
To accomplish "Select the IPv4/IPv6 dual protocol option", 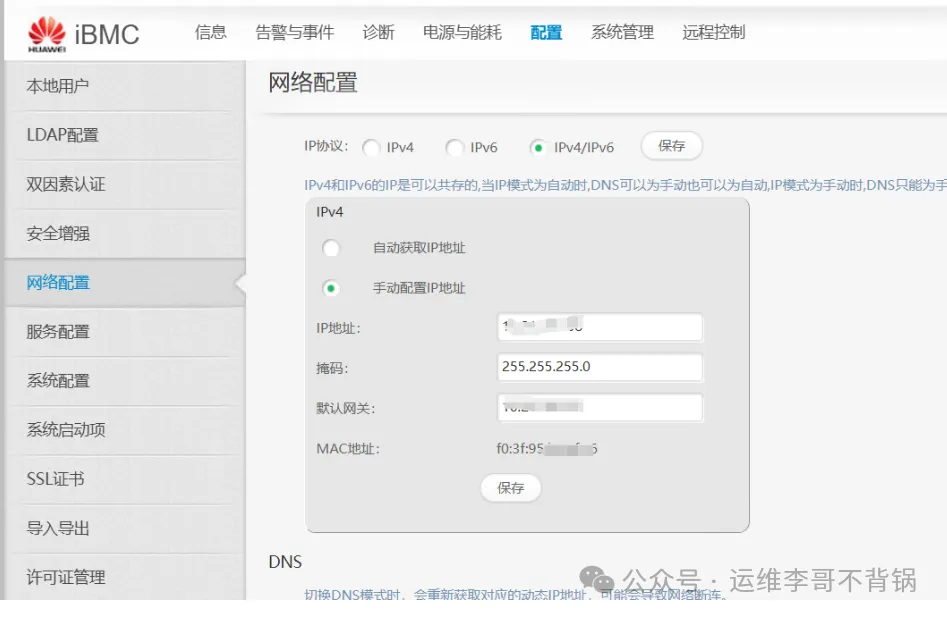I will point(539,148).
